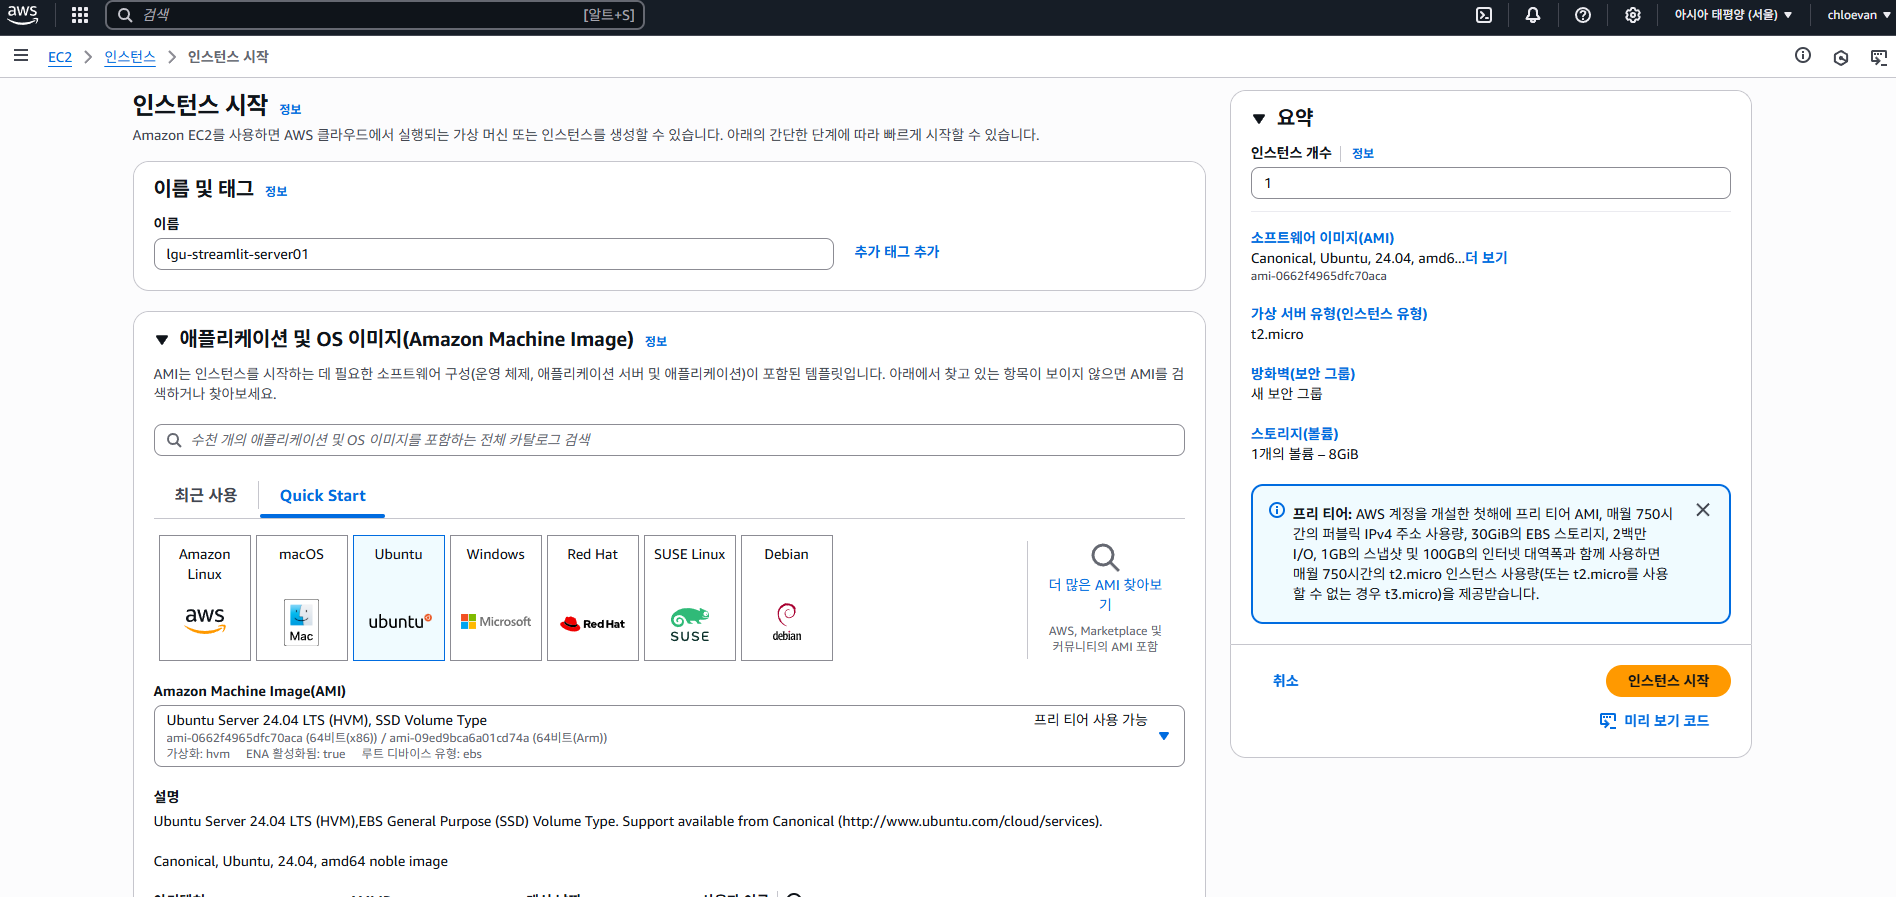Click 정보 link next to 인스턴스 시작 heading
Viewport: 1896px width, 897px height.
[290, 110]
